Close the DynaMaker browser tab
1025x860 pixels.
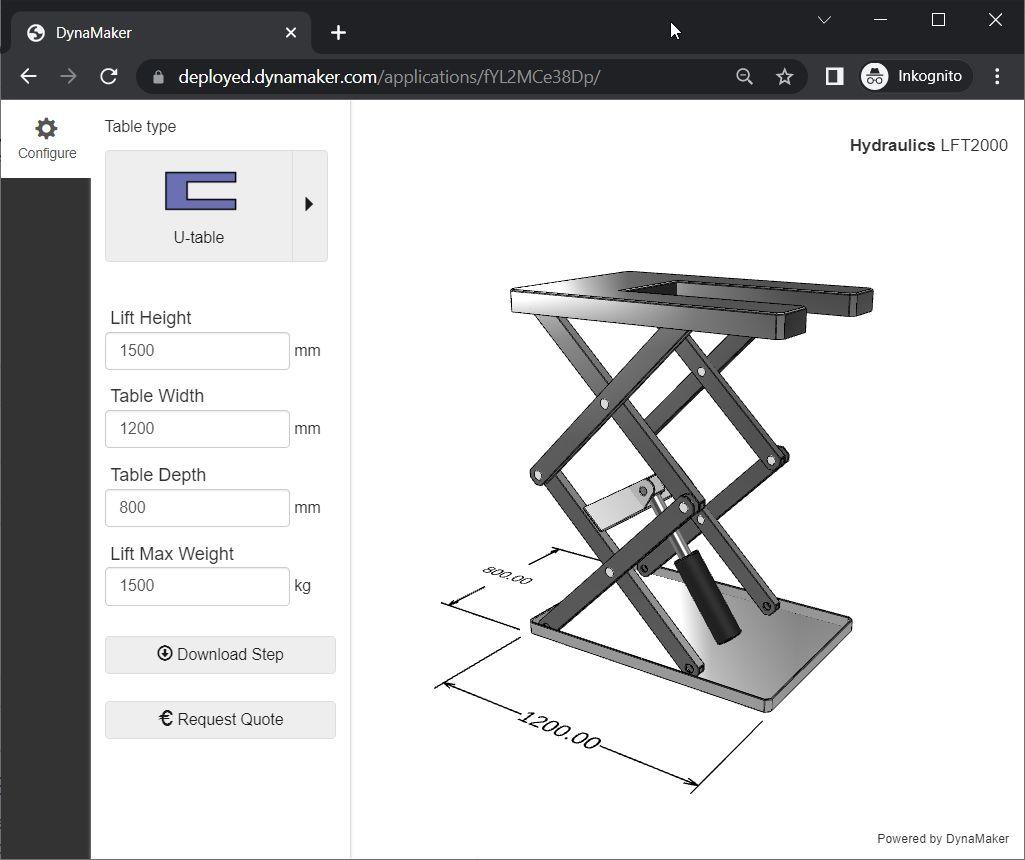coord(291,33)
